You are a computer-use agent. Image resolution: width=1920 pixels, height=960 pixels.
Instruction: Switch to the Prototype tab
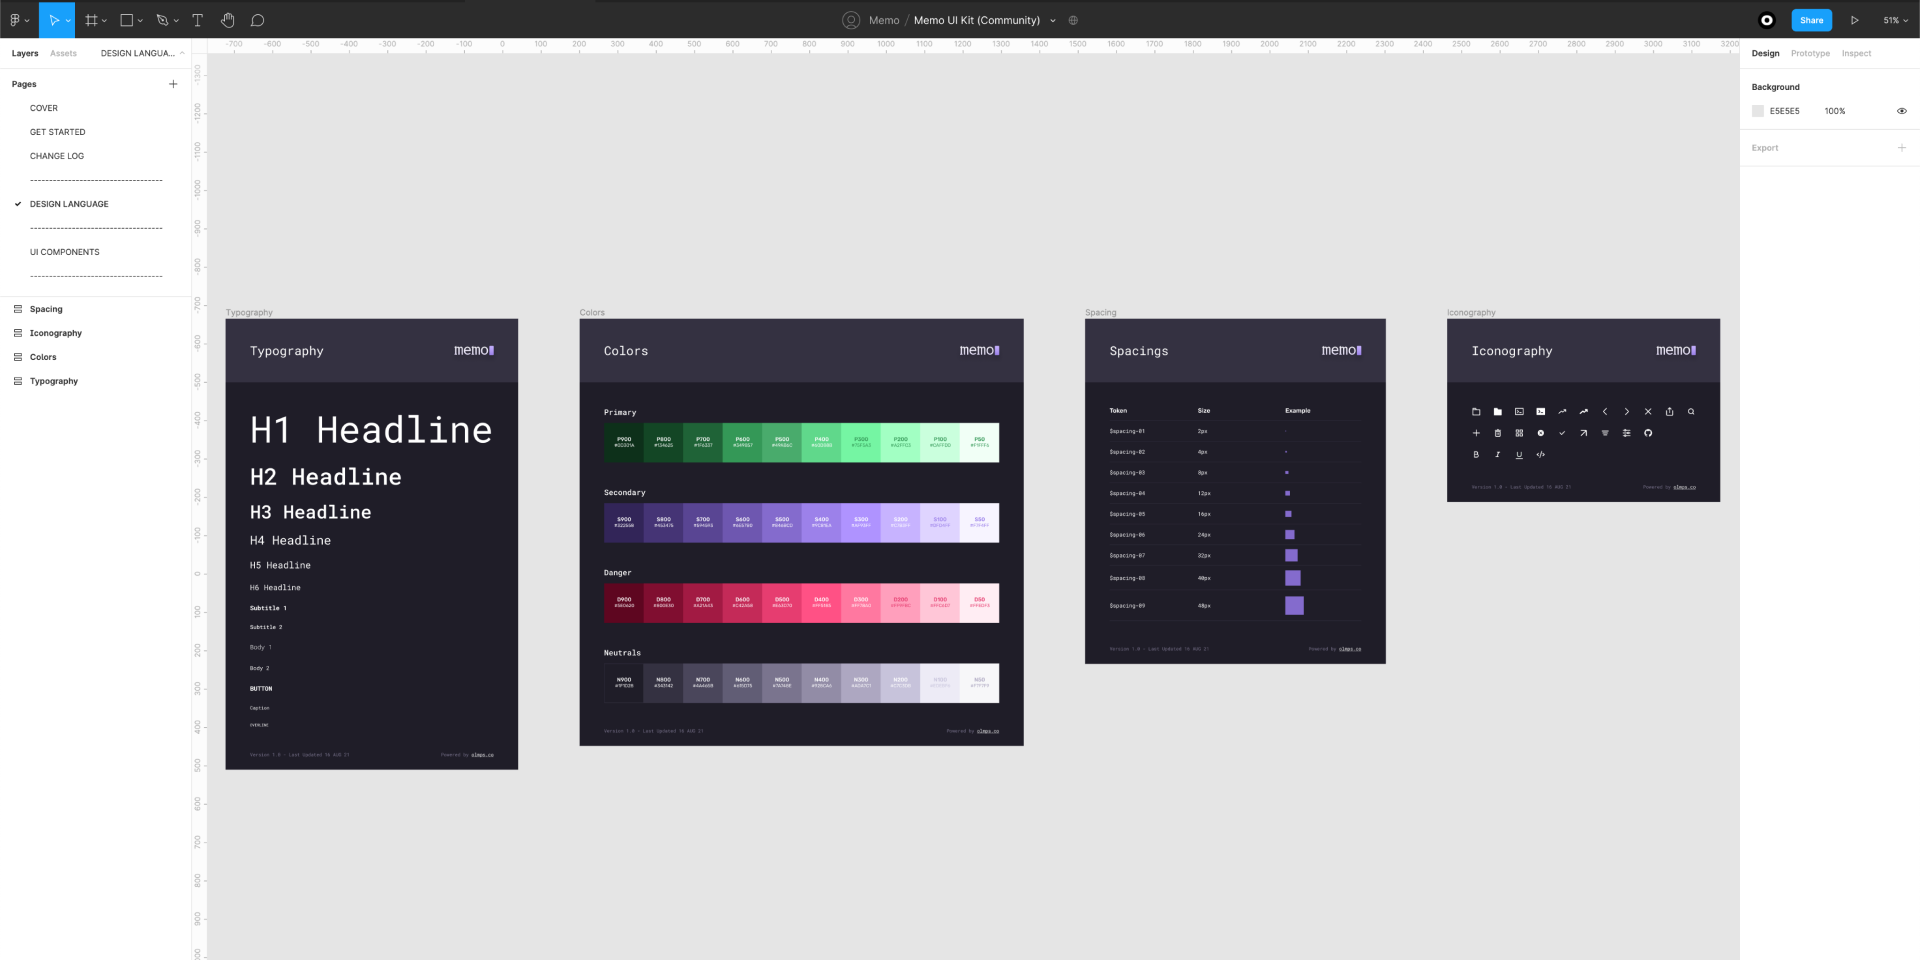pyautogui.click(x=1809, y=53)
